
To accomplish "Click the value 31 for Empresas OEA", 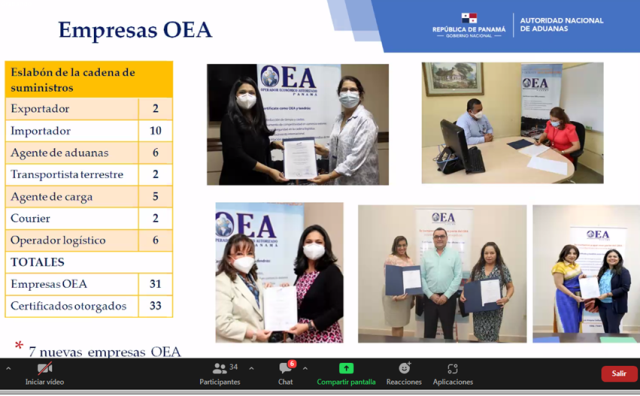I will [156, 284].
